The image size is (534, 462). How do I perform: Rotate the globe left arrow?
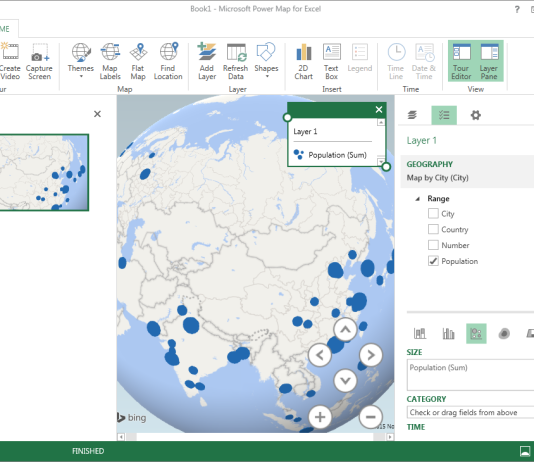320,355
